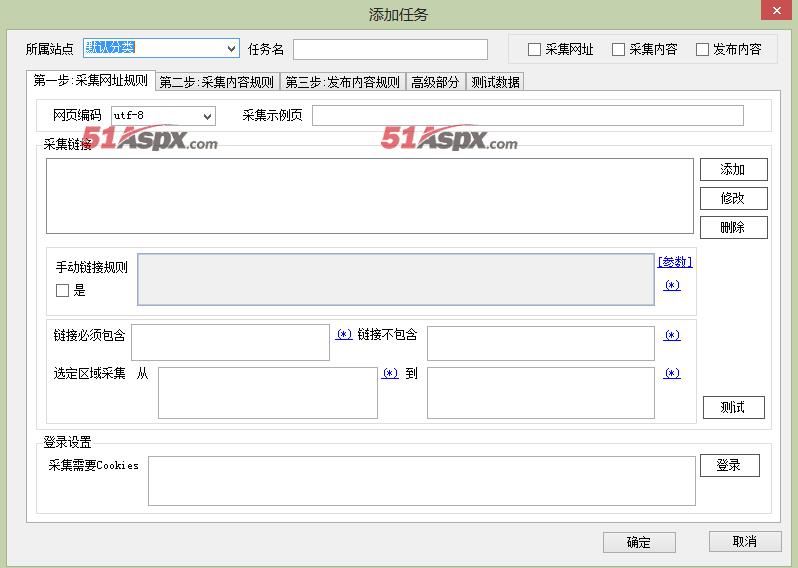Open the 第三步:发布内容规则 tab
Image resolution: width=798 pixels, height=568 pixels.
pos(342,82)
